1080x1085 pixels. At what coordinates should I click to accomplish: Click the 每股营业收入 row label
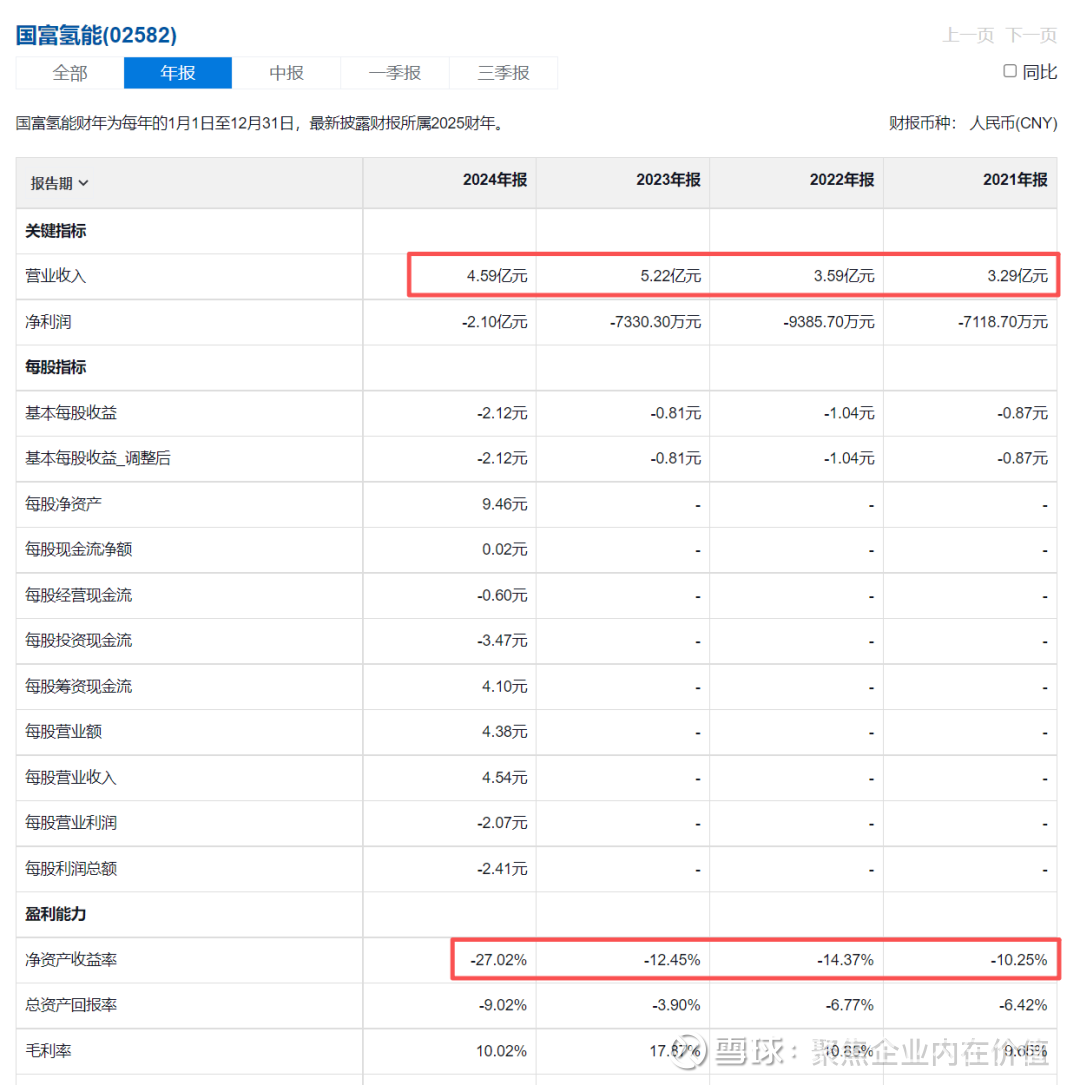pos(71,778)
